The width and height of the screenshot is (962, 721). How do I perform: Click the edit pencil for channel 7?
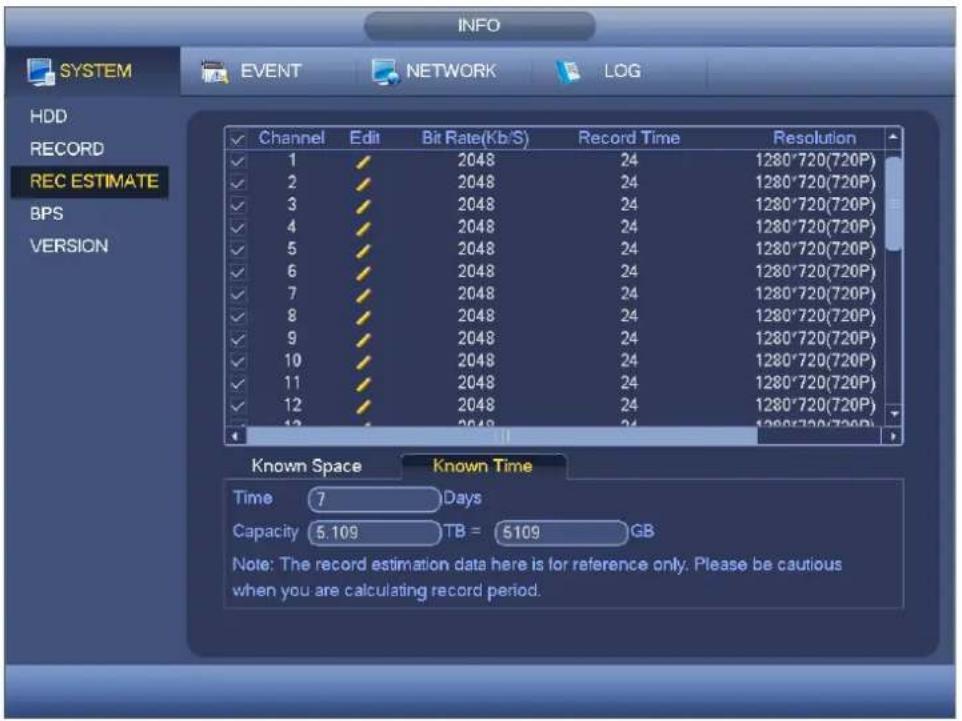click(x=363, y=295)
